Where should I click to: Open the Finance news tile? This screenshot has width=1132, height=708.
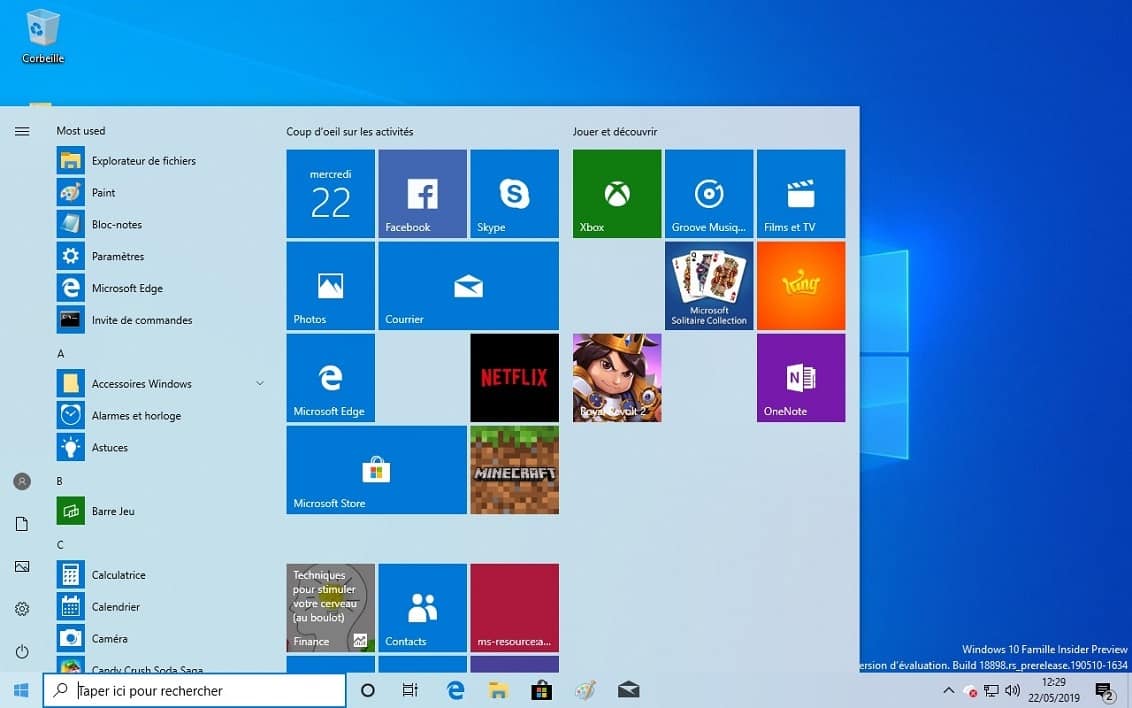point(331,608)
